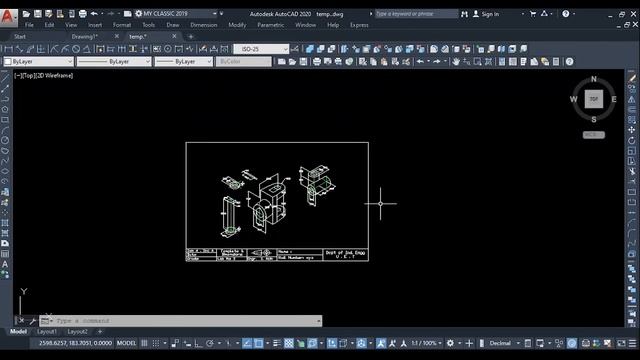Select the Rectangle tool in Draw toolbar
The width and height of the screenshot is (640, 360).
[5, 120]
